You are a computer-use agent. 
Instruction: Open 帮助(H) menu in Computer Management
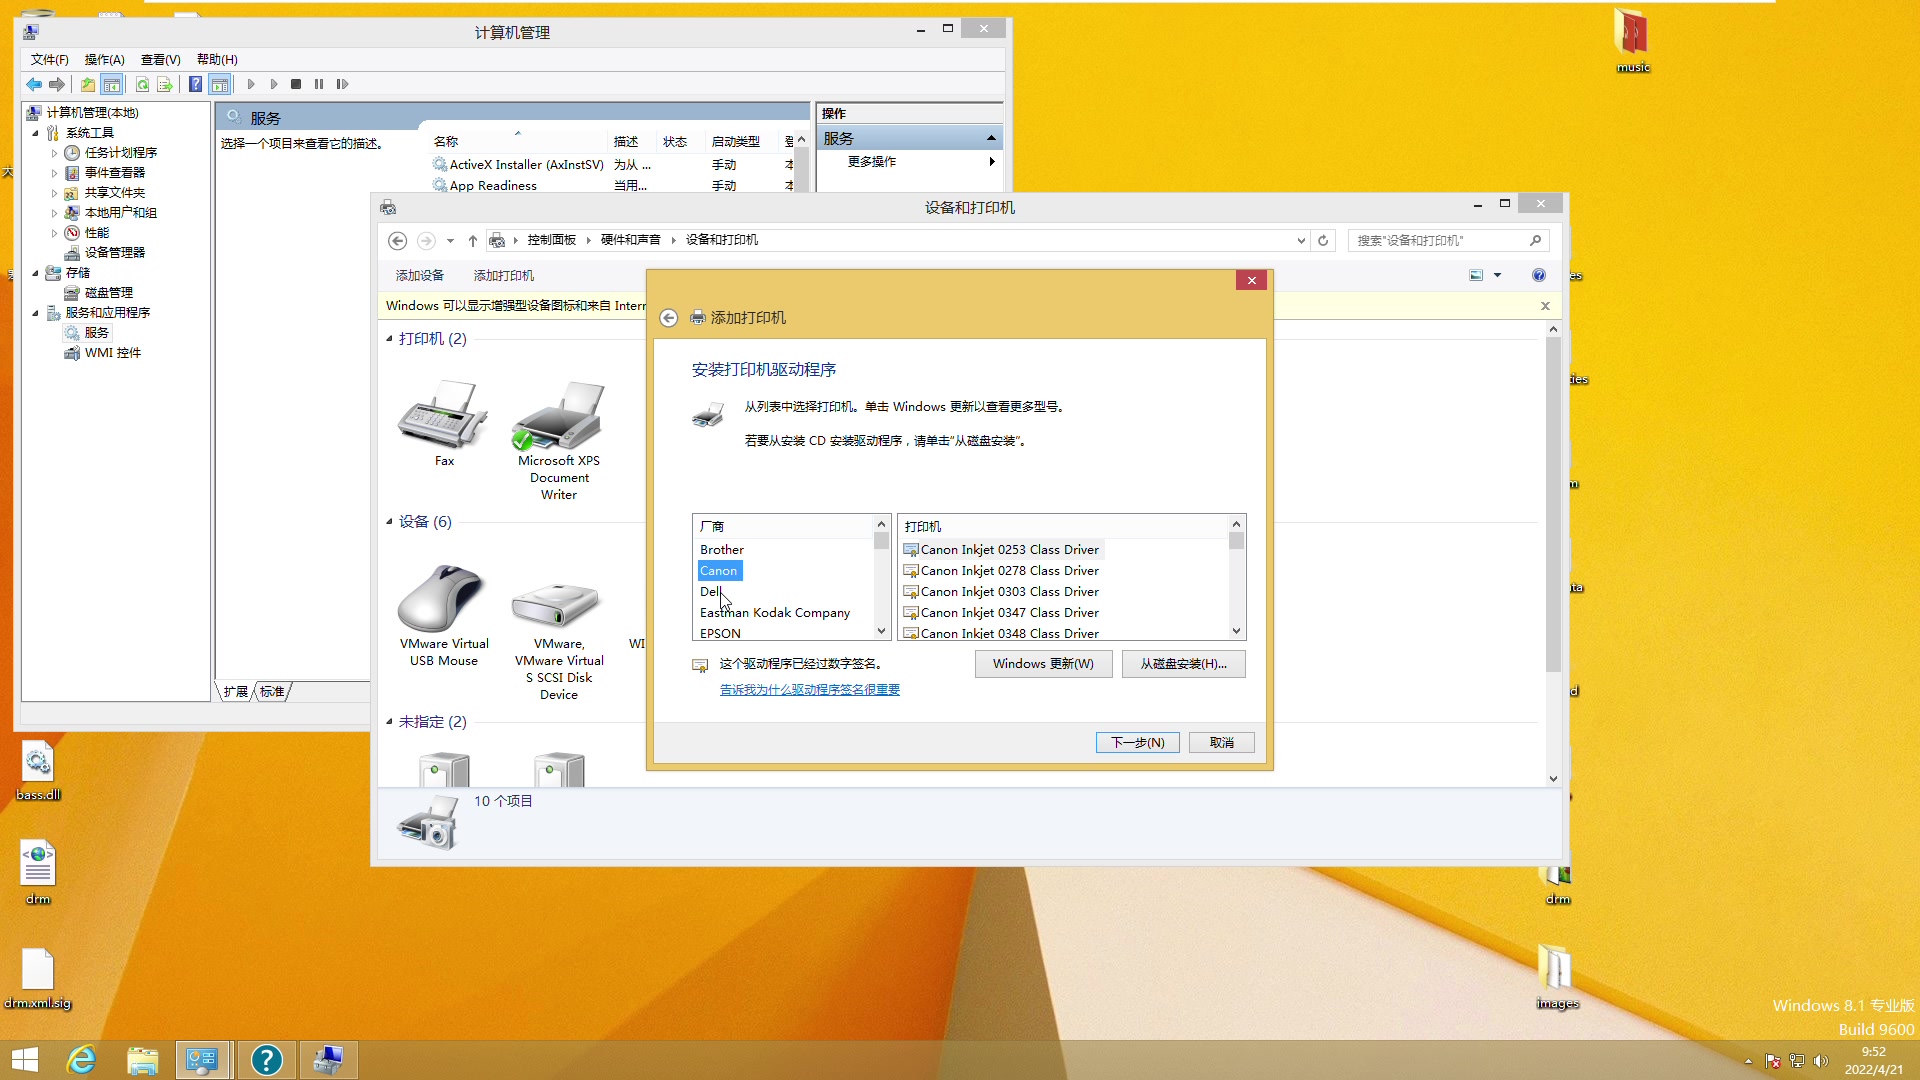(217, 60)
